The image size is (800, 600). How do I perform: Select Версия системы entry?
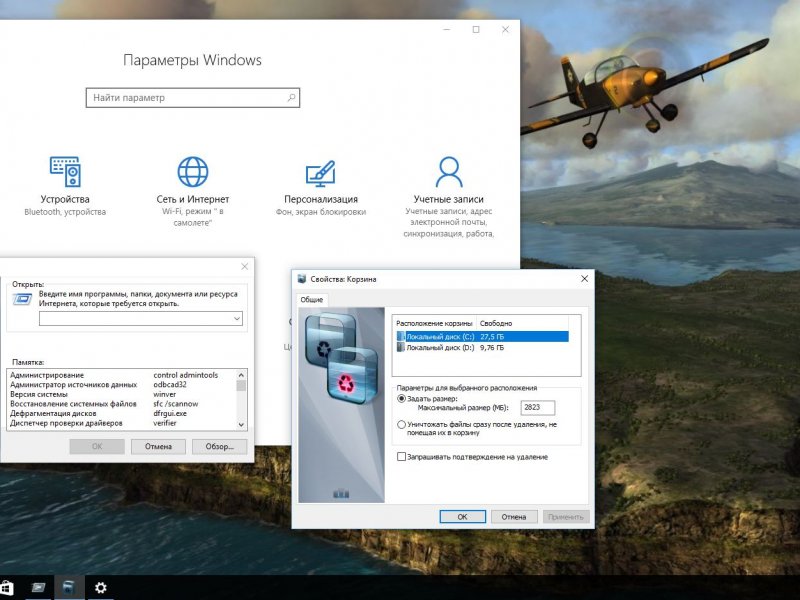(x=39, y=394)
